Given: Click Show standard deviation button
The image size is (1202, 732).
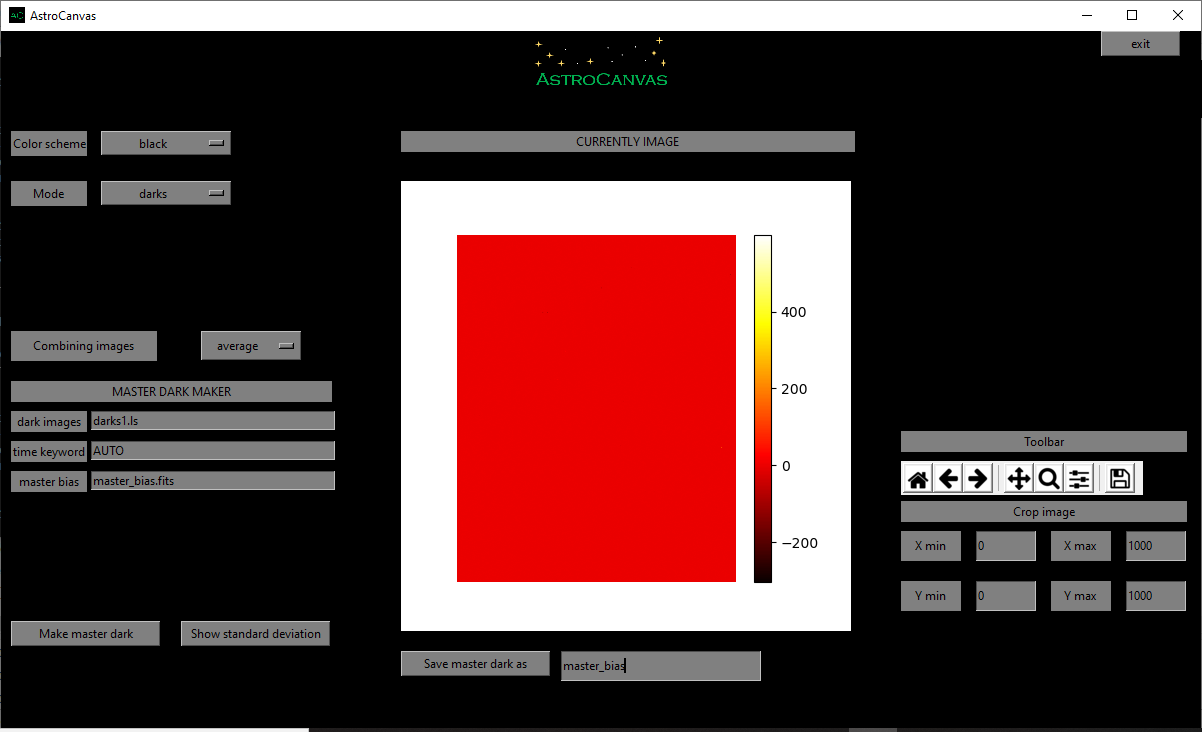Looking at the screenshot, I should 256,633.
